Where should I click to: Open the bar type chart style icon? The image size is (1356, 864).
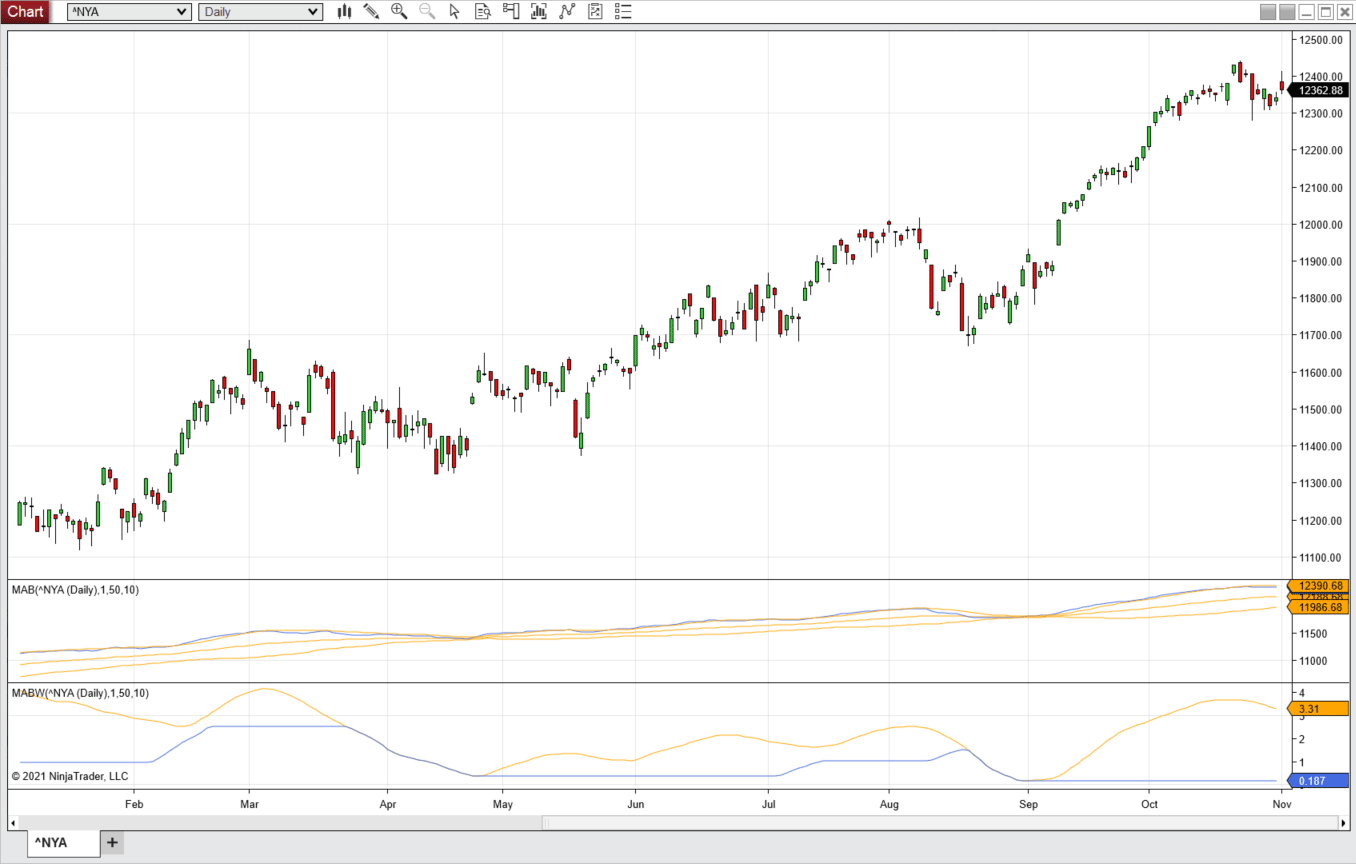pos(345,11)
